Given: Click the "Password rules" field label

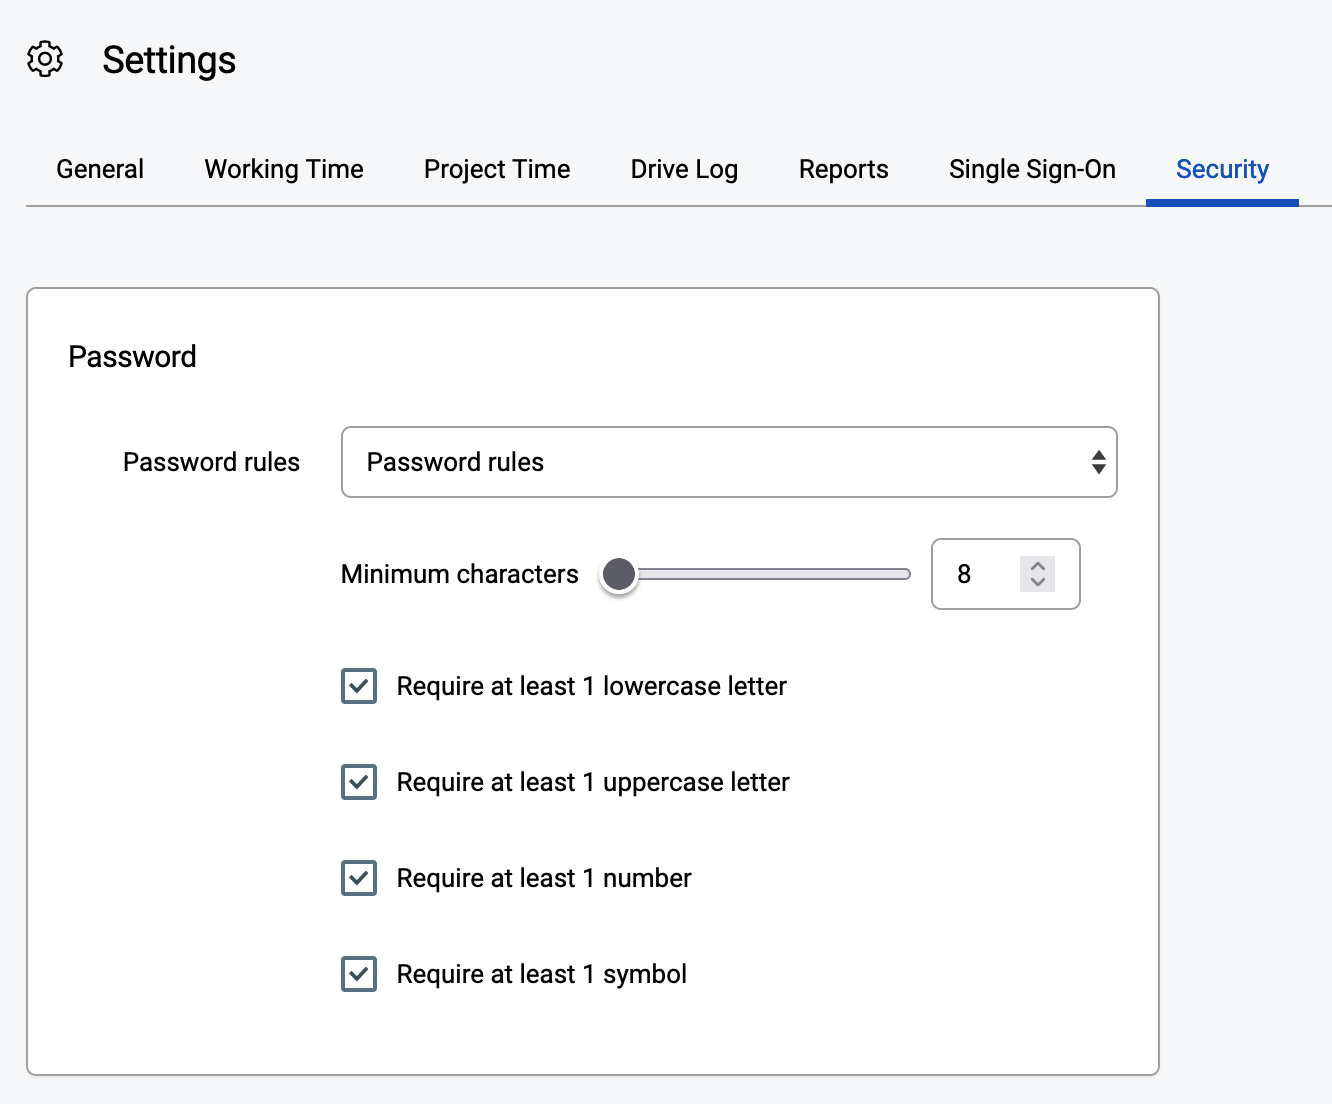Looking at the screenshot, I should point(211,462).
